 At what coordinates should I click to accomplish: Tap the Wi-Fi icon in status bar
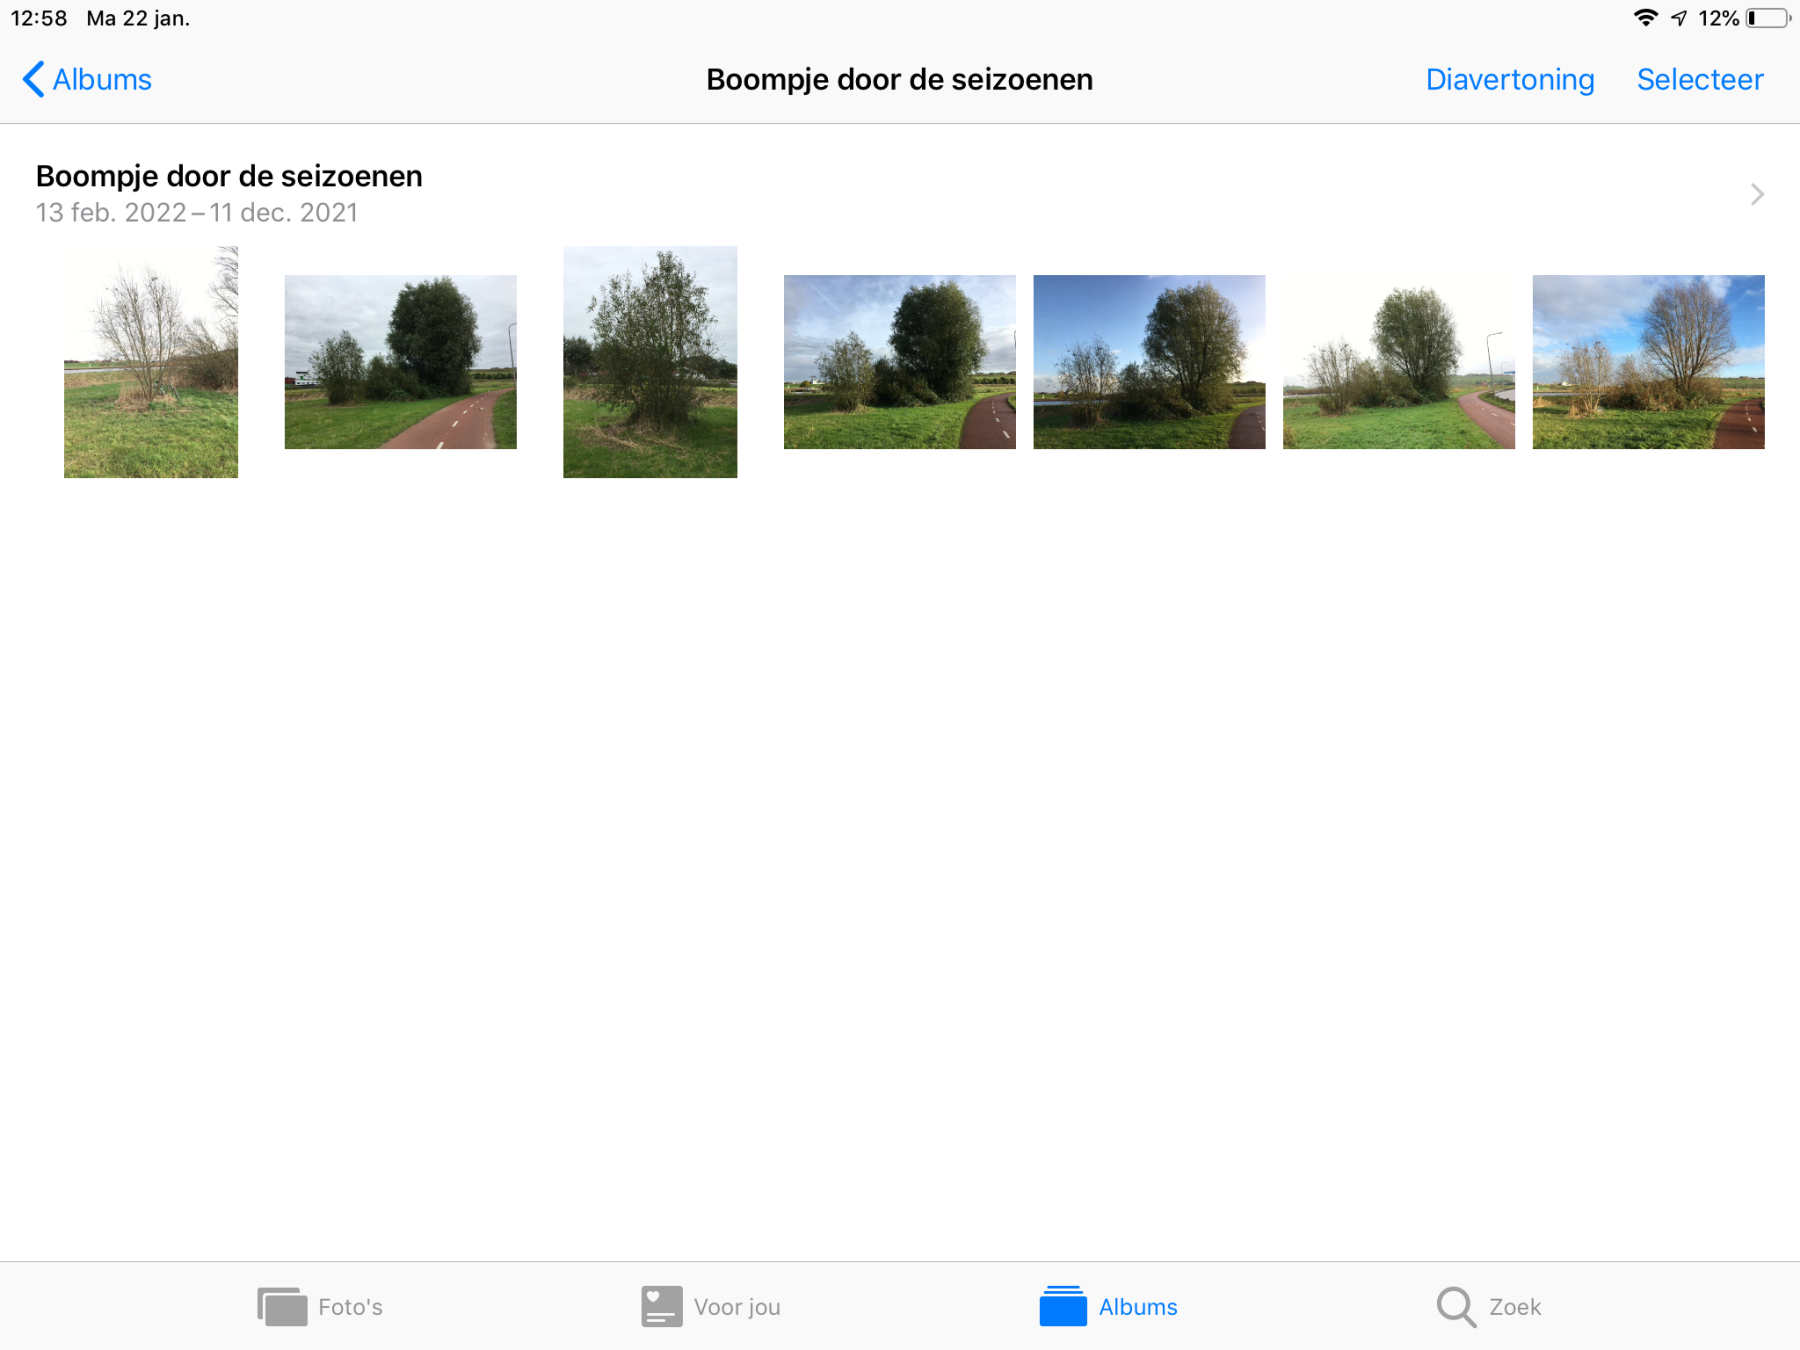point(1645,18)
